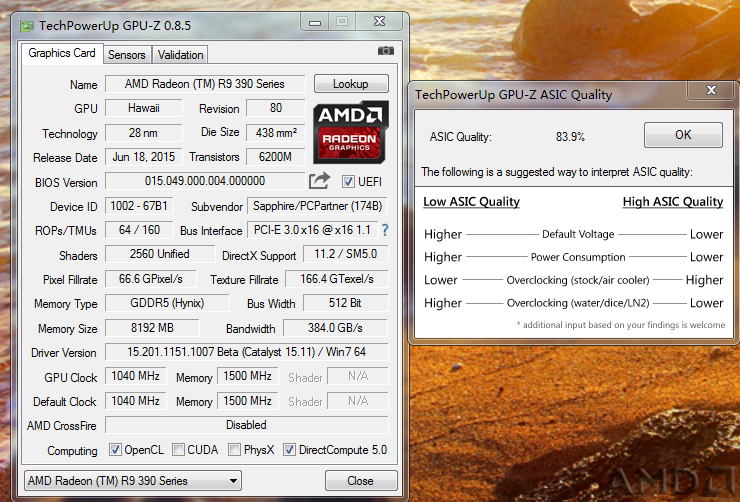
Task: Click the Bus Interface field PCI-E 3.0
Action: [x=312, y=230]
